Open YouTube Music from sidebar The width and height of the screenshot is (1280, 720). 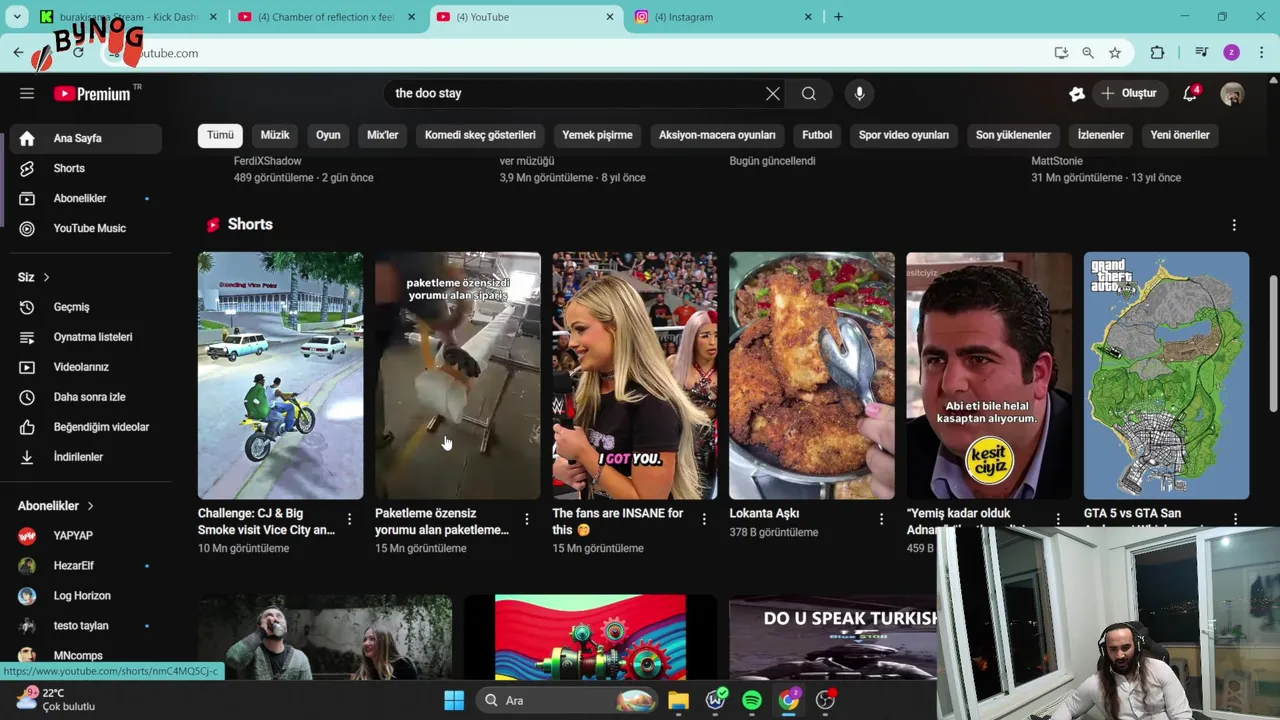tap(85, 228)
